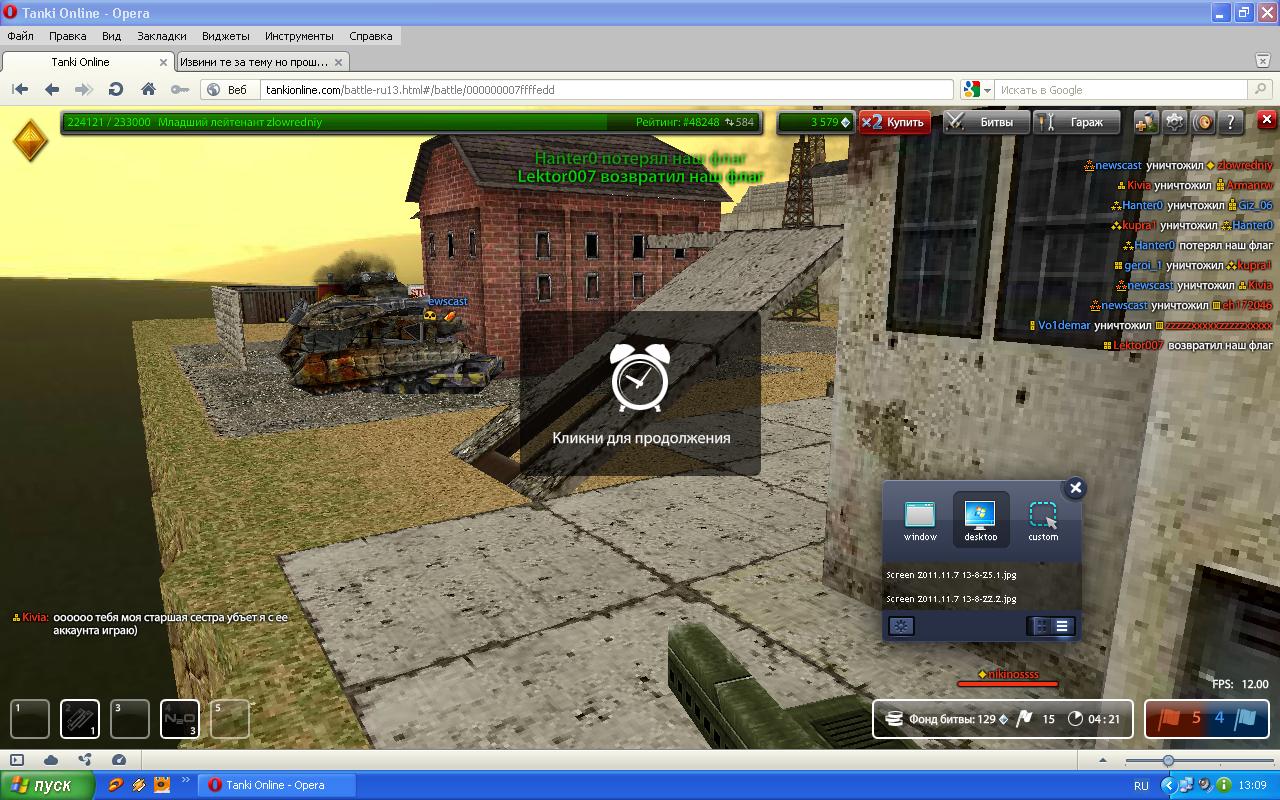Open the Виджеты menu

click(225, 36)
